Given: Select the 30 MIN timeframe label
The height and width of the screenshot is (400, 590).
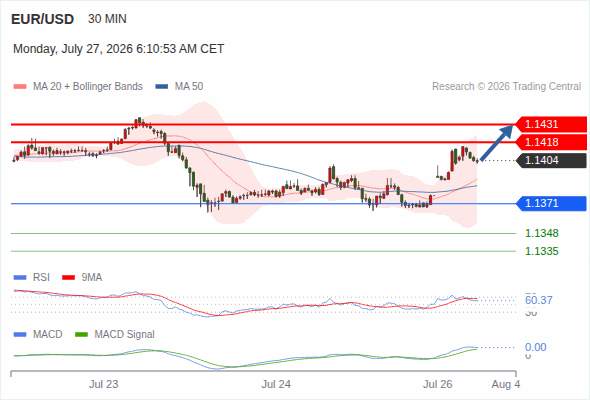Looking at the screenshot, I should pos(107,19).
